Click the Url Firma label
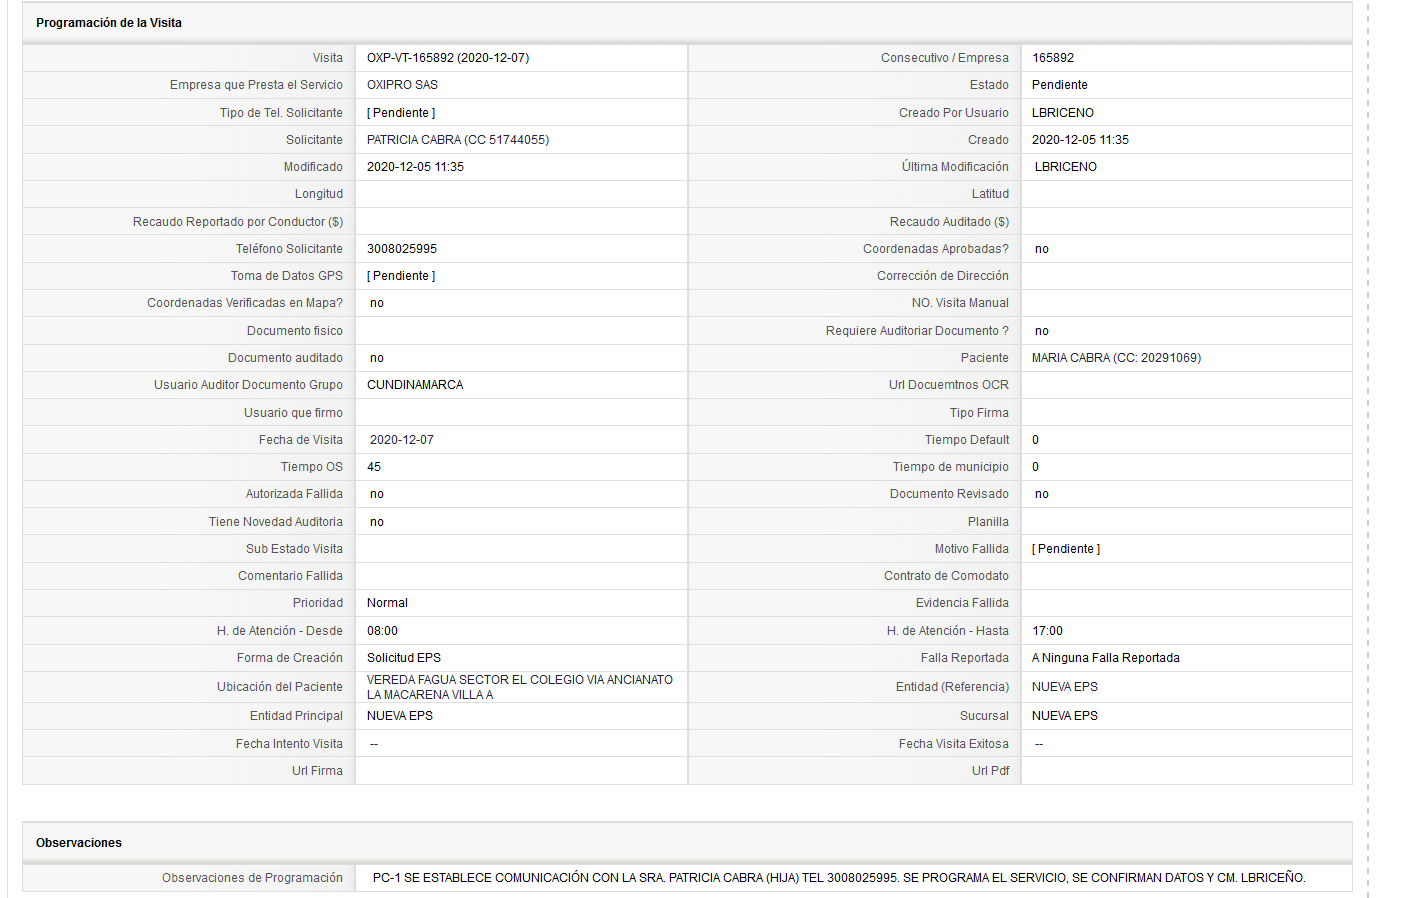The image size is (1409, 898). pos(317,771)
